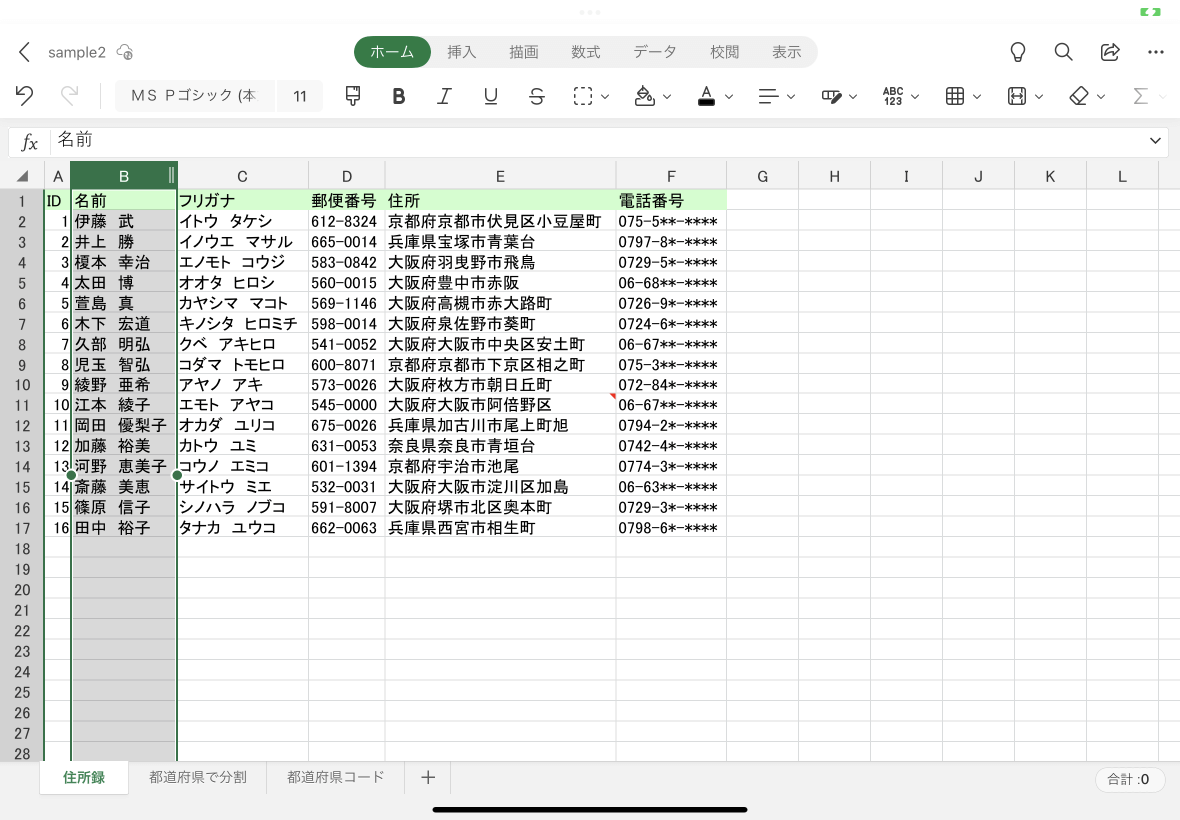
Task: Expand the formula bar chevron
Action: coord(1155,141)
